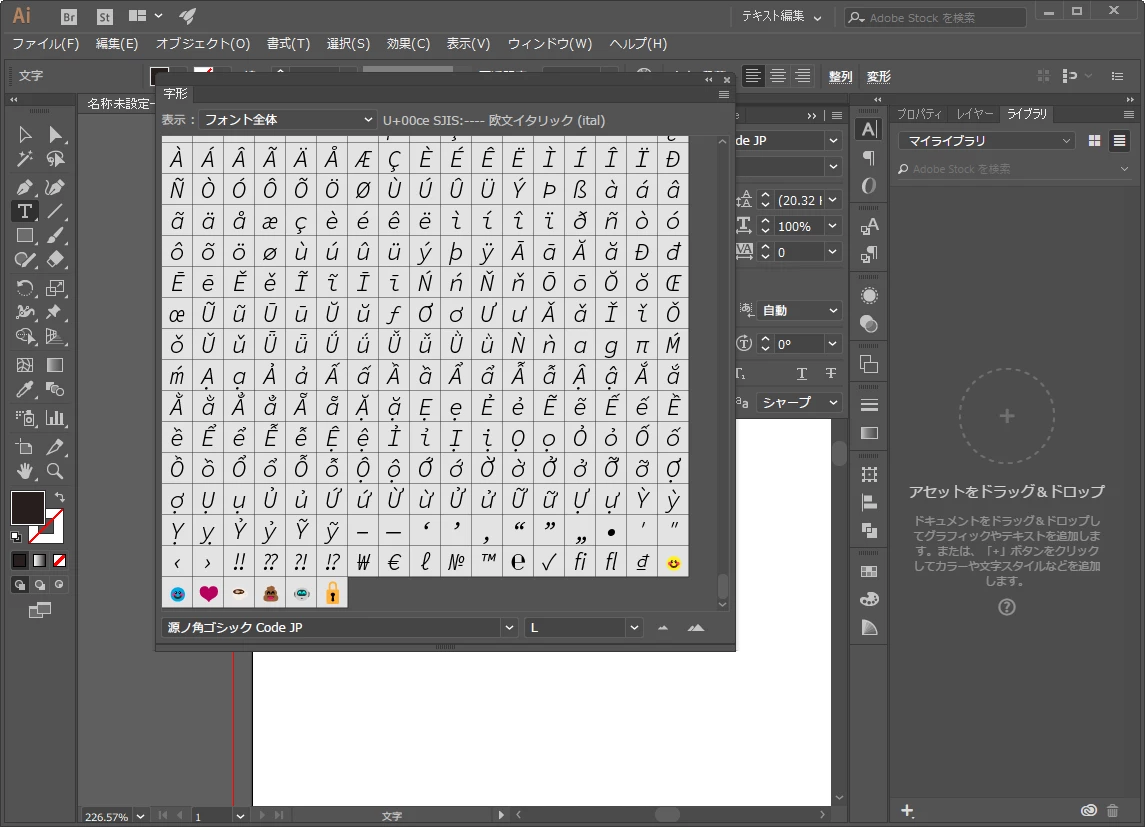Viewport: 1145px width, 827px height.
Task: Select Draw Behind mode
Action: click(x=39, y=585)
